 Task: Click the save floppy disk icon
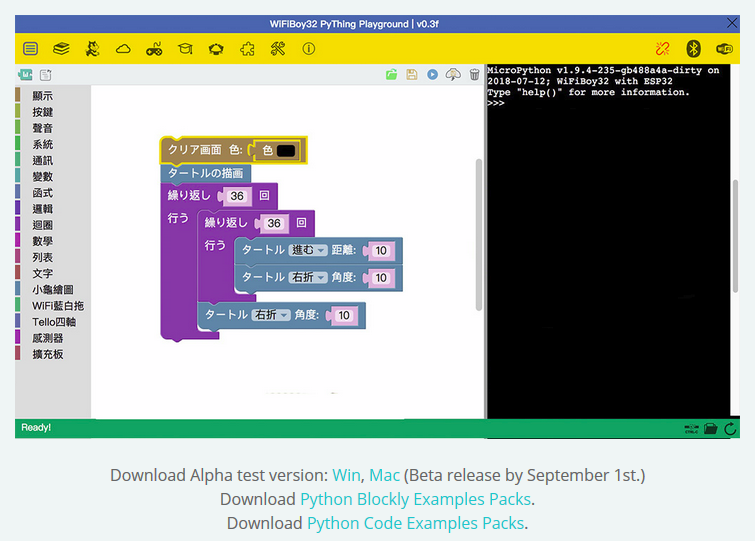tap(412, 75)
